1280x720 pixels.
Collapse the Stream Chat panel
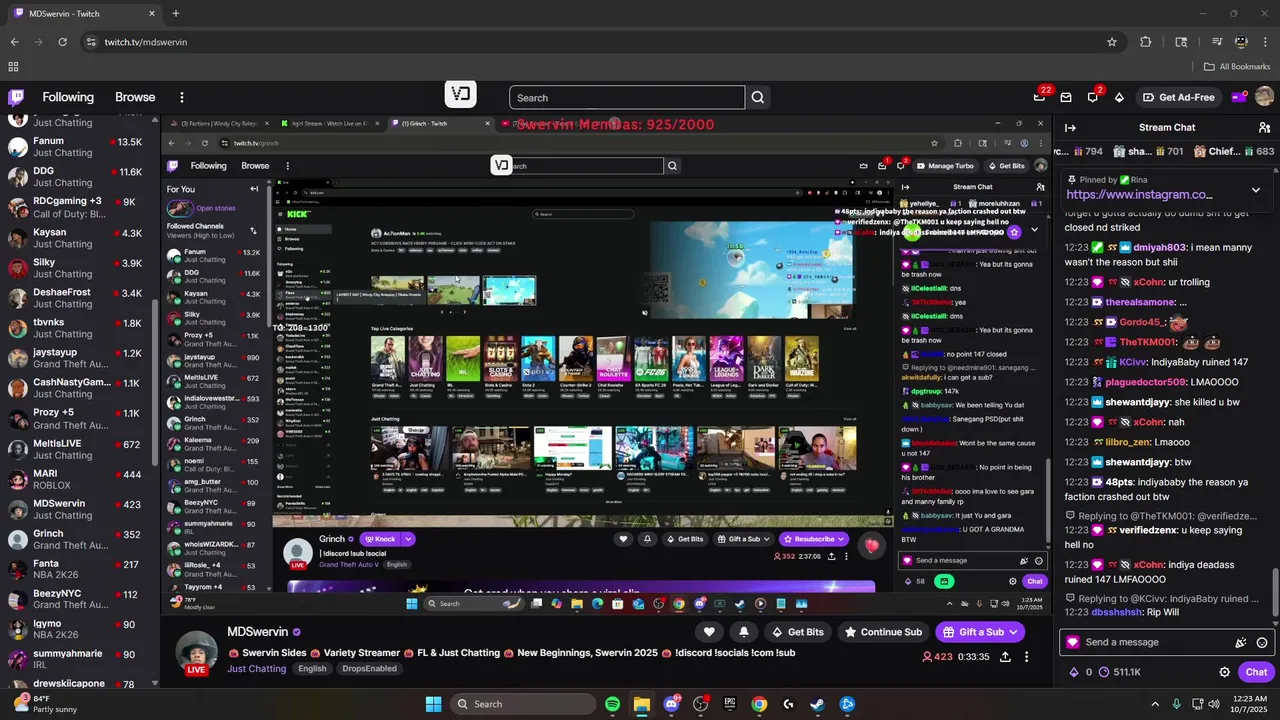[x=1070, y=127]
